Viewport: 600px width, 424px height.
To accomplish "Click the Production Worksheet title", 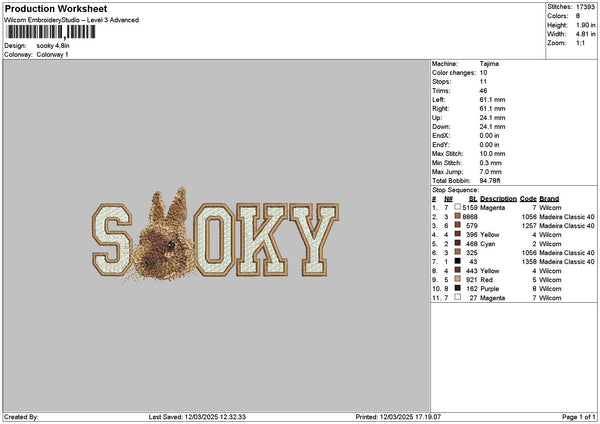I will (x=56, y=8).
